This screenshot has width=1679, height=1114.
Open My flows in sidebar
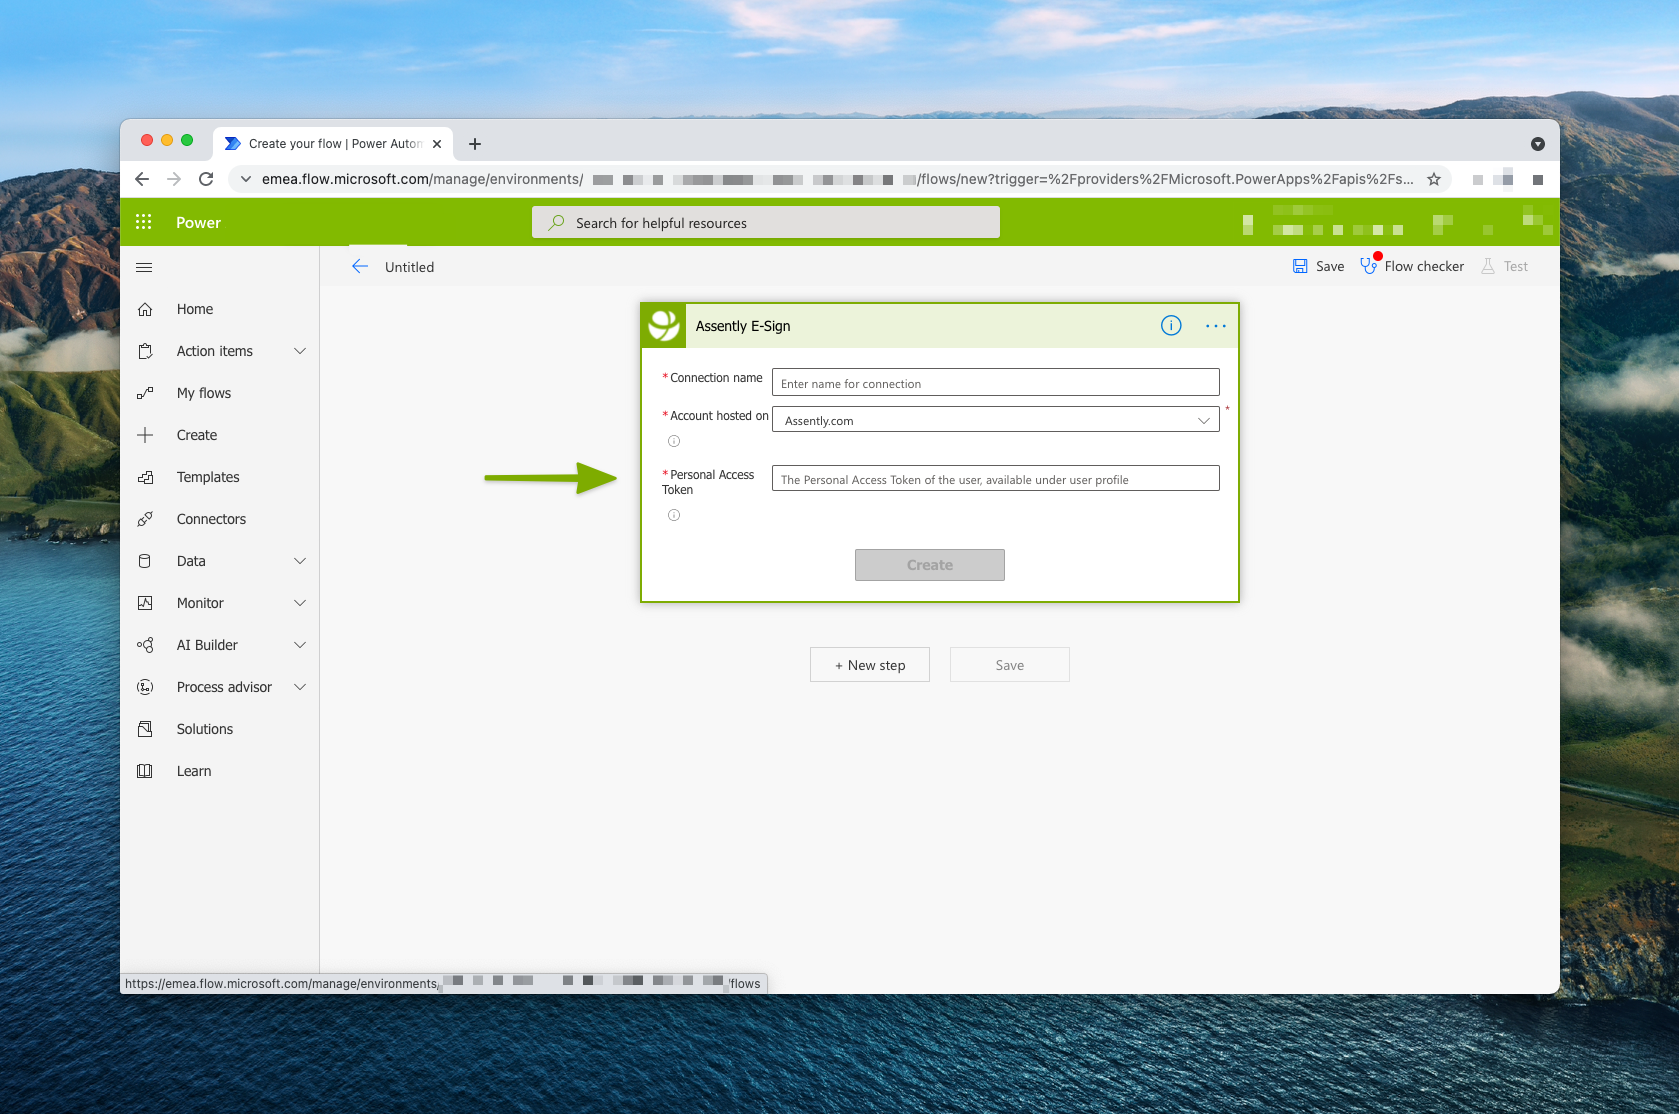click(x=204, y=393)
